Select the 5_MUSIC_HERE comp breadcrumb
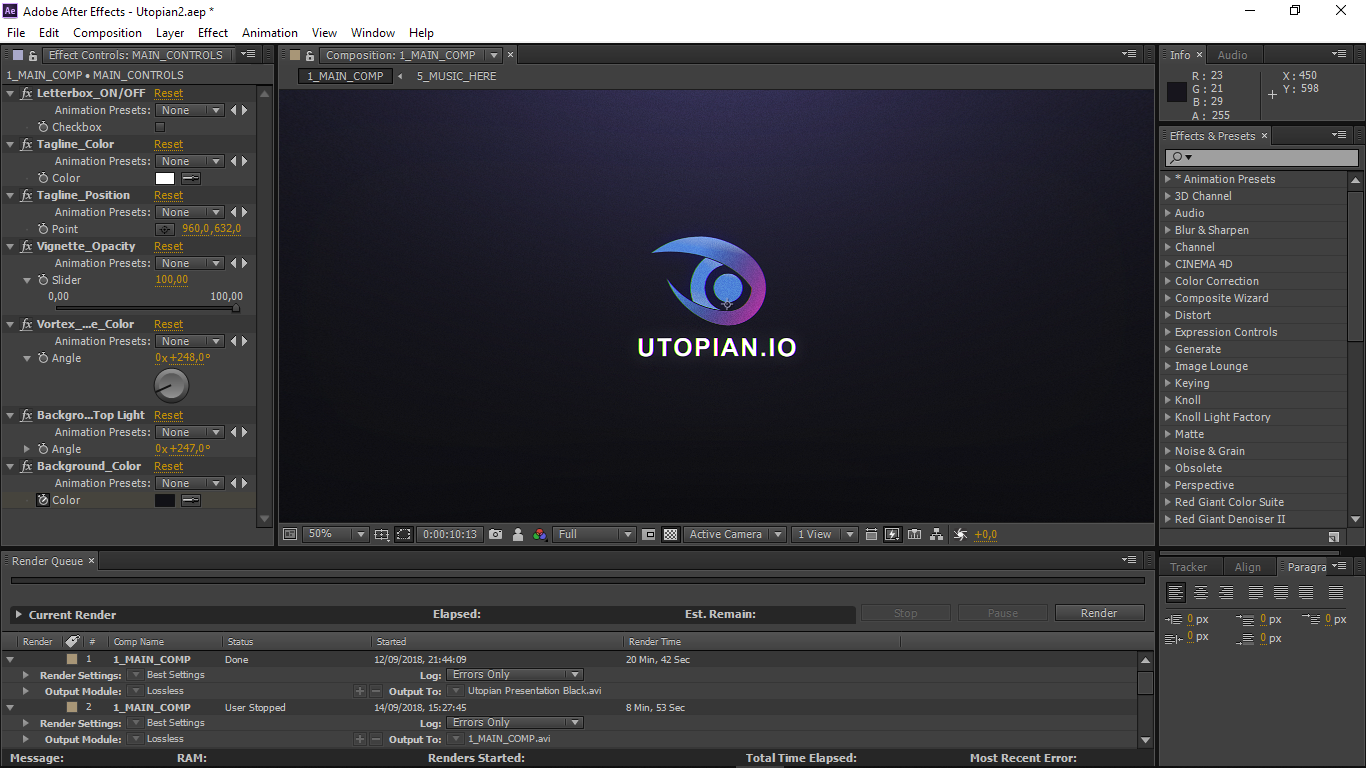Screen dimensions: 1366x768 (457, 76)
